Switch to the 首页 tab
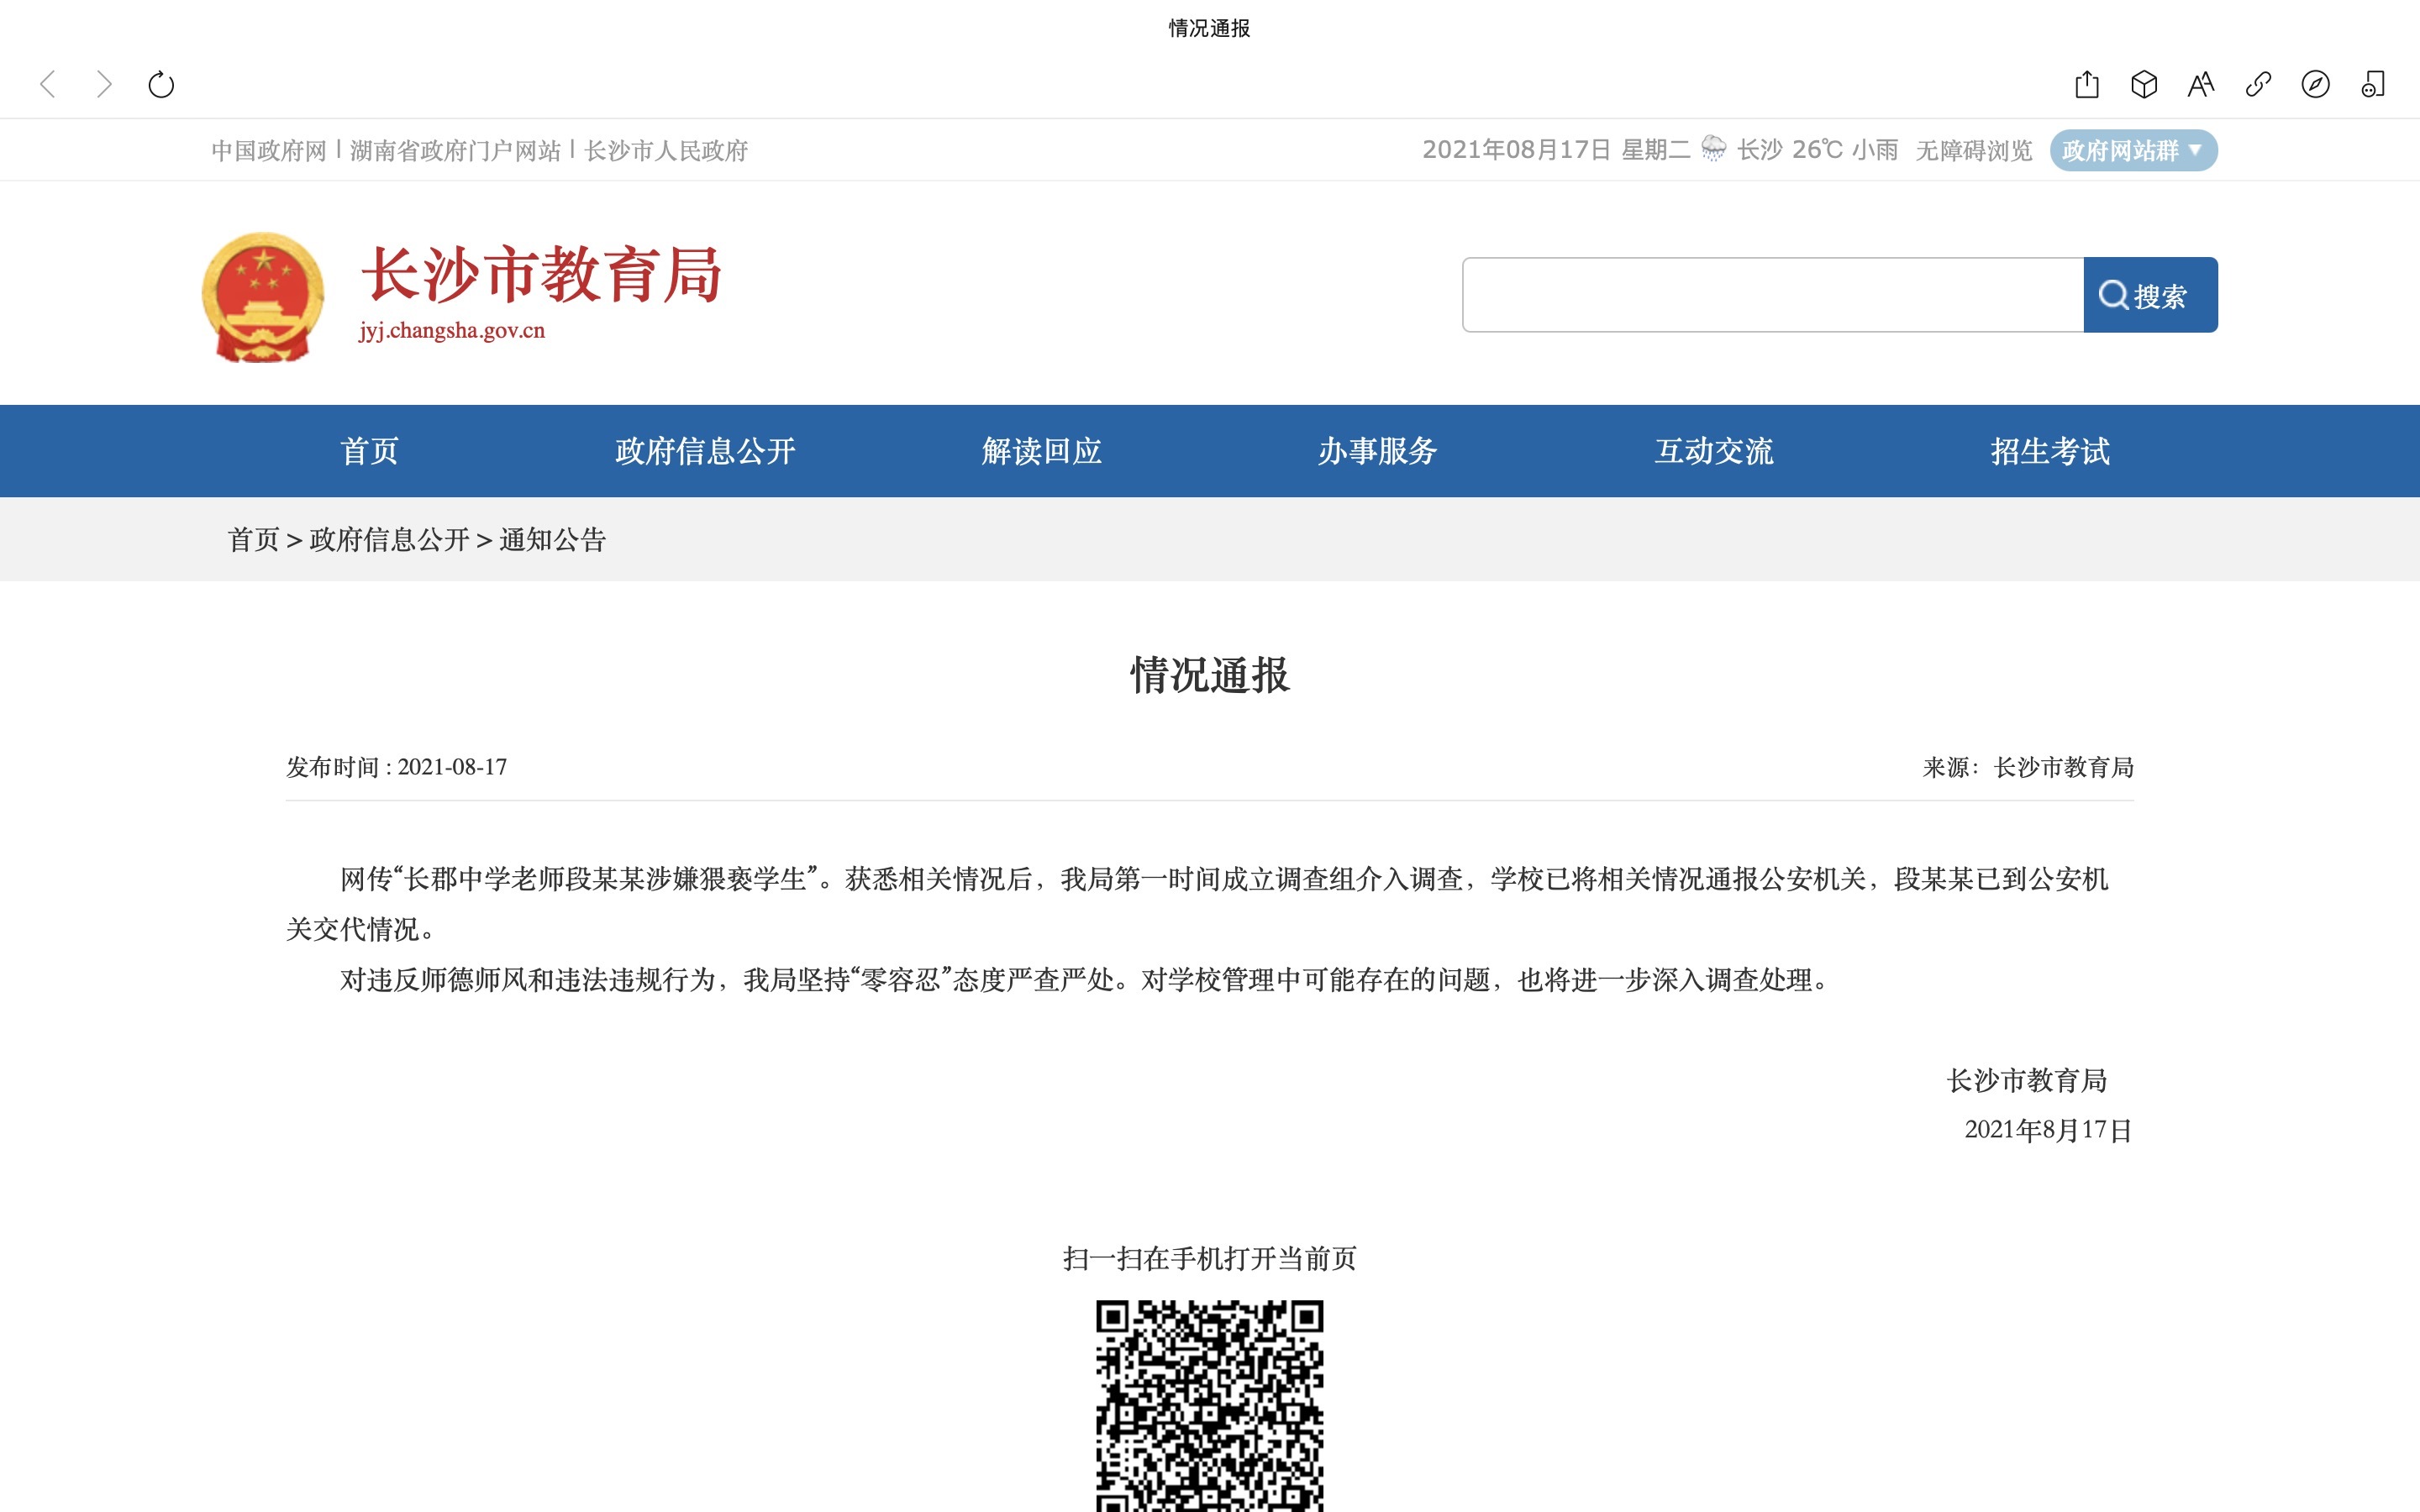This screenshot has width=2420, height=1512. (x=368, y=451)
